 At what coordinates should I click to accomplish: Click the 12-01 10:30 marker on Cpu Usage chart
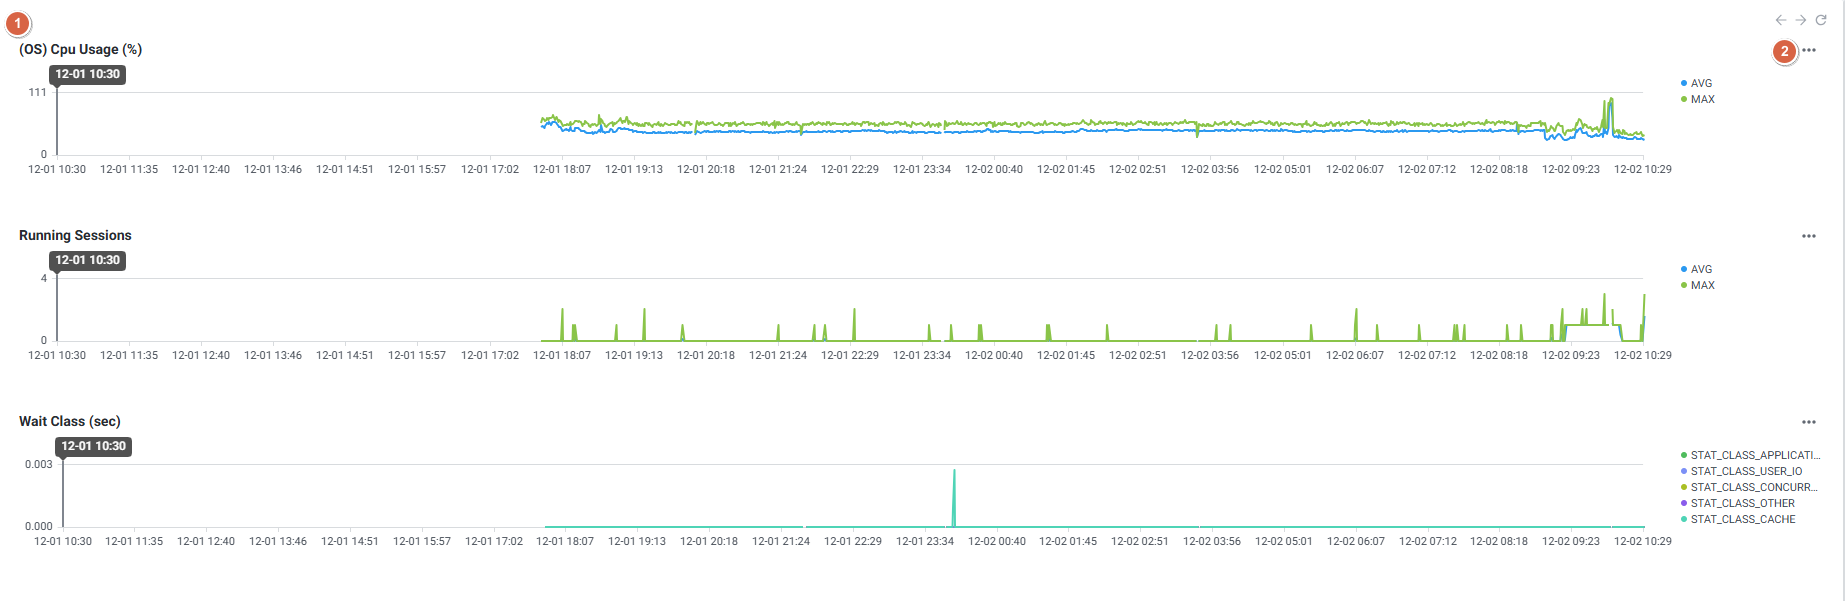click(88, 74)
